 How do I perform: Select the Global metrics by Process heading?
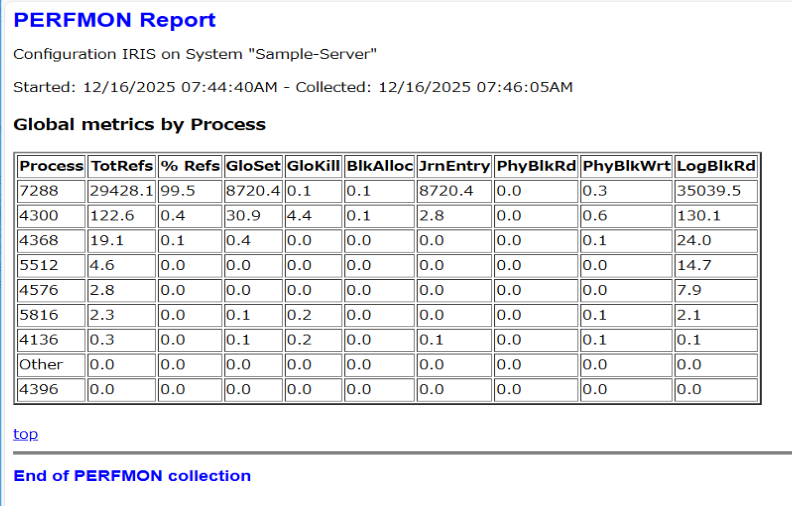[139, 125]
